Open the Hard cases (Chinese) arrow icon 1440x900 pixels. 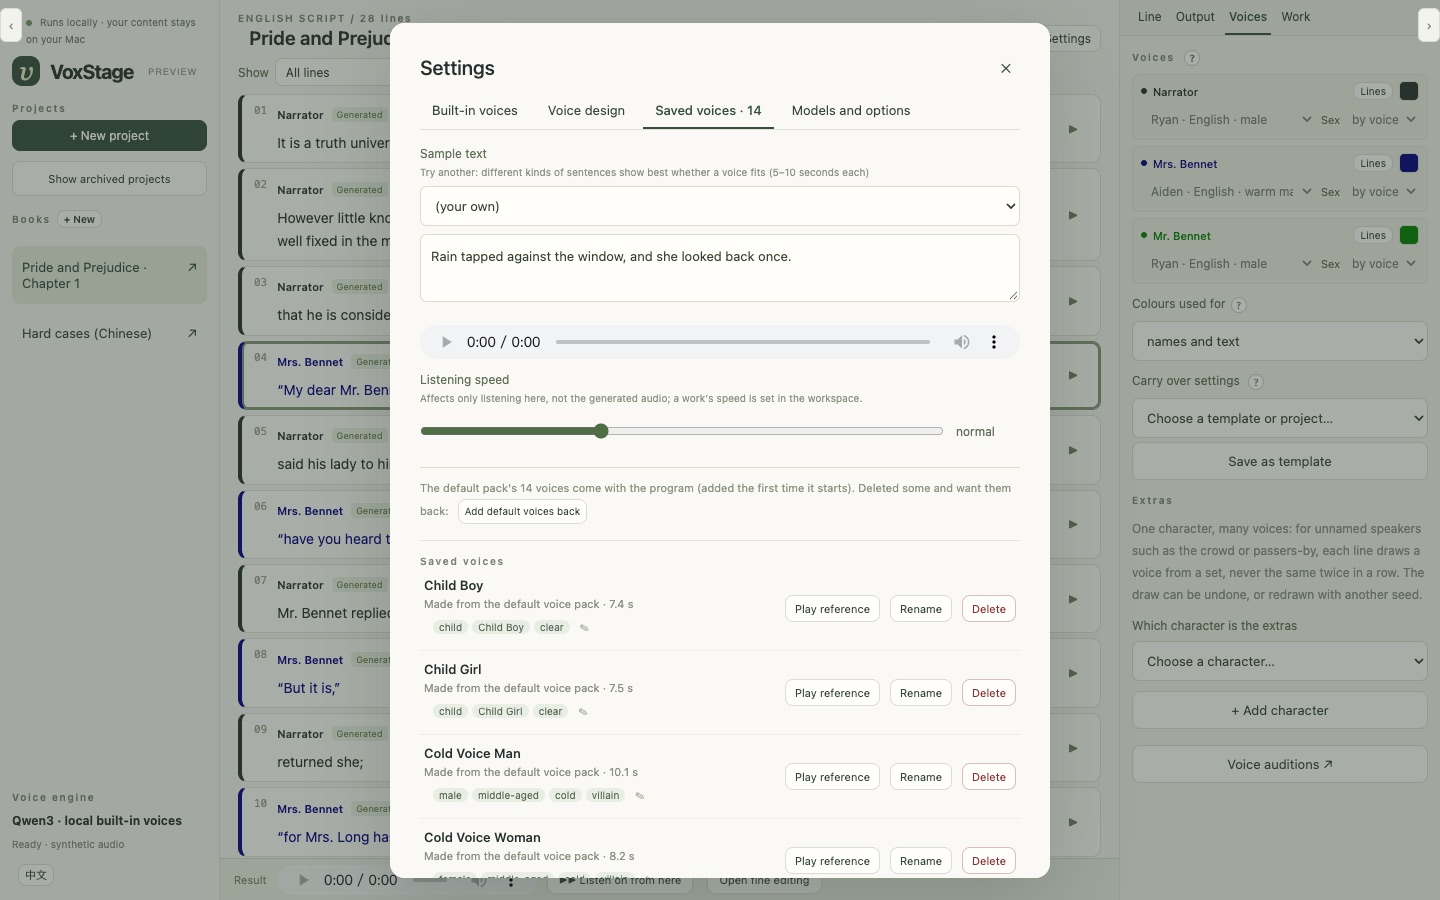coord(192,333)
